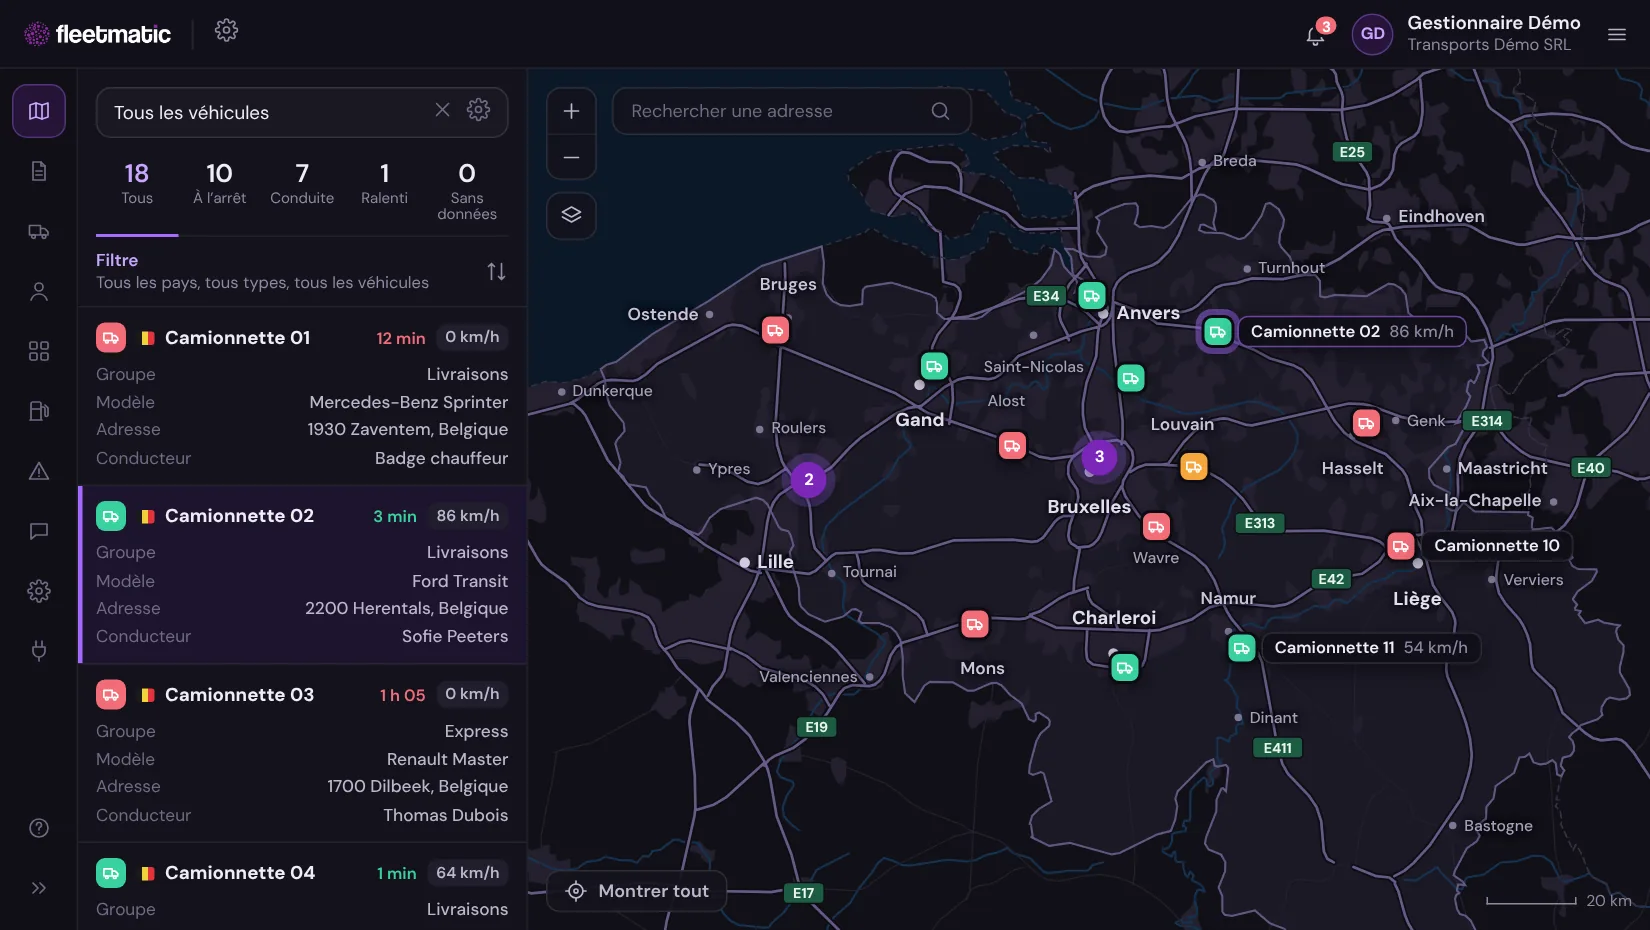The image size is (1650, 930).
Task: Open the dashboard grid icon in sidebar
Action: (39, 351)
